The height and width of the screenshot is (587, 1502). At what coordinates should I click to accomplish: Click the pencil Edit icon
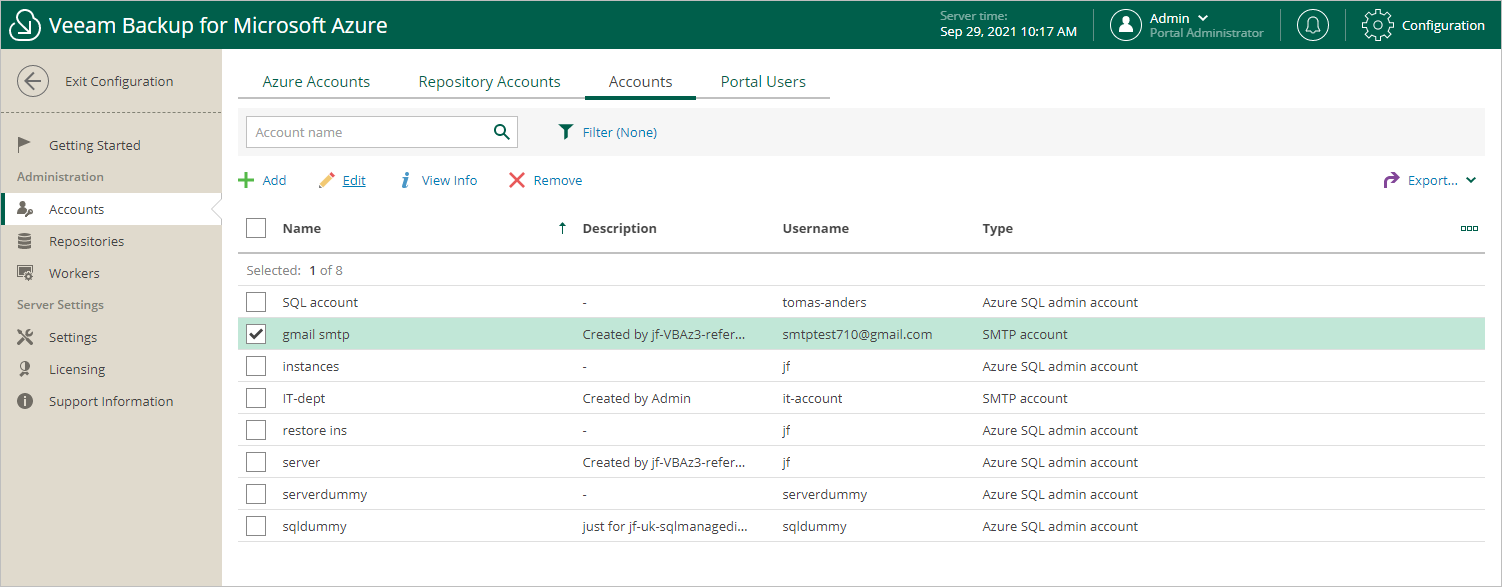(x=326, y=180)
